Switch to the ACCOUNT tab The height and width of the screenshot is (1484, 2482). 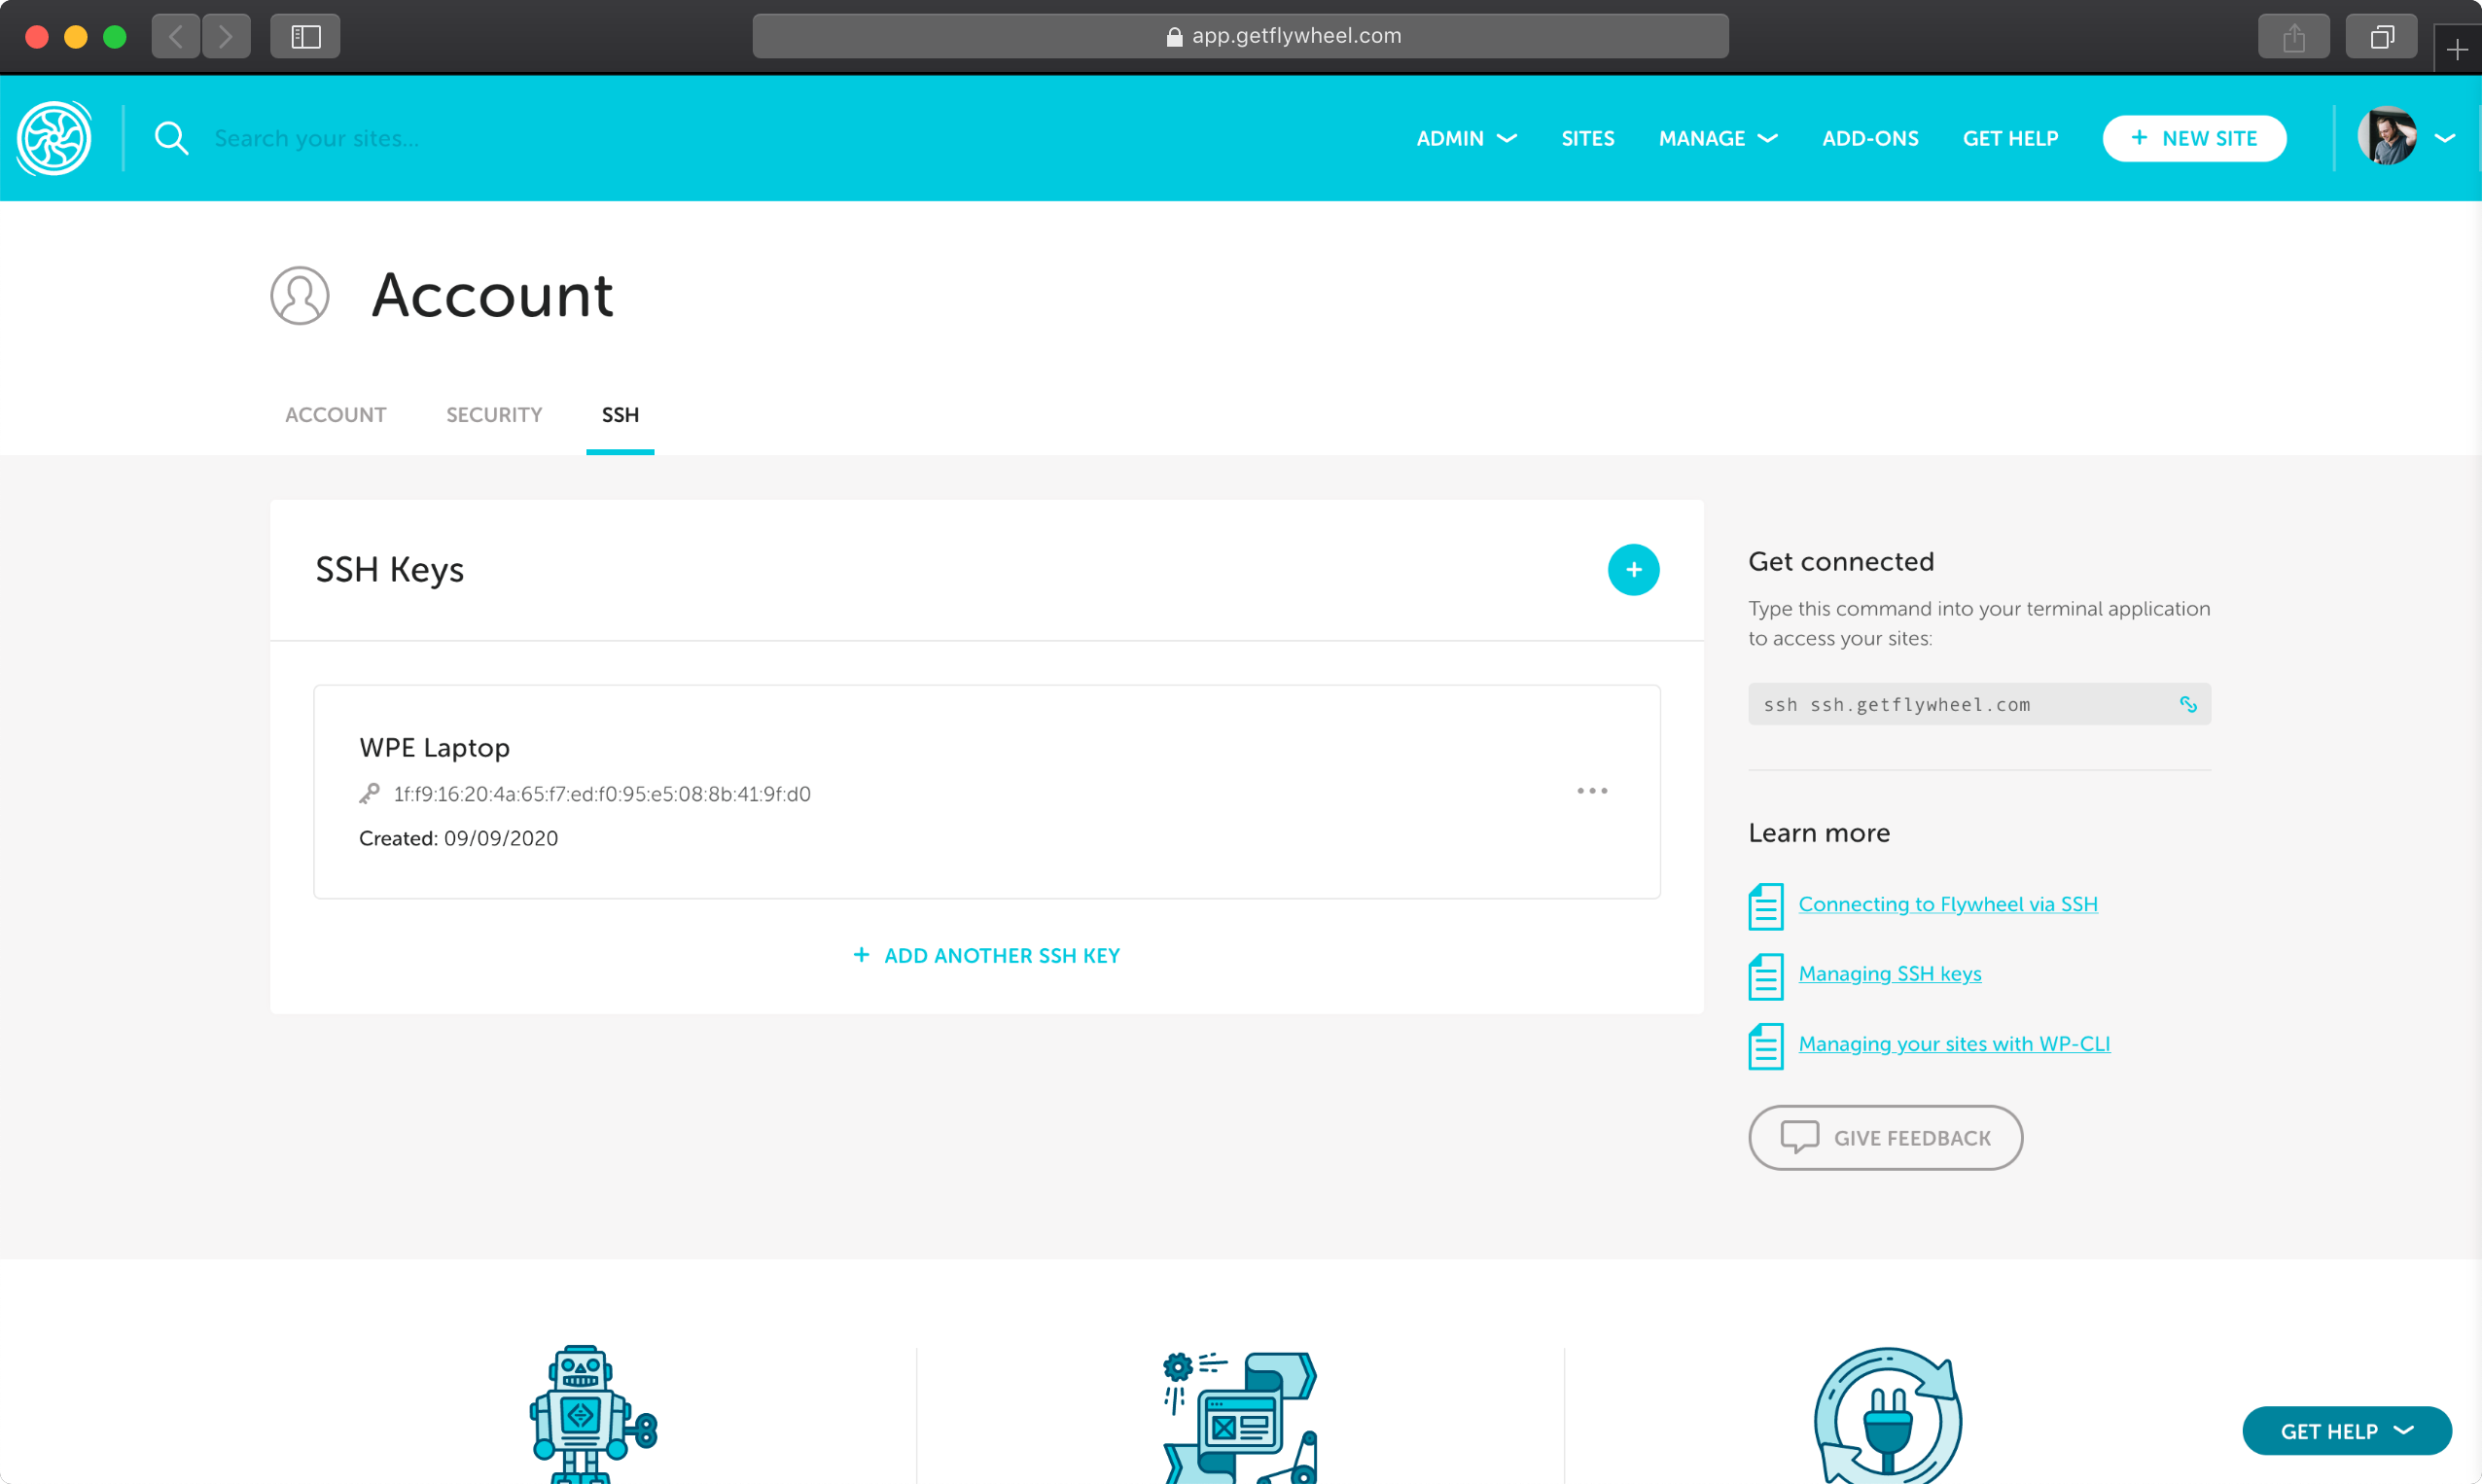(335, 414)
